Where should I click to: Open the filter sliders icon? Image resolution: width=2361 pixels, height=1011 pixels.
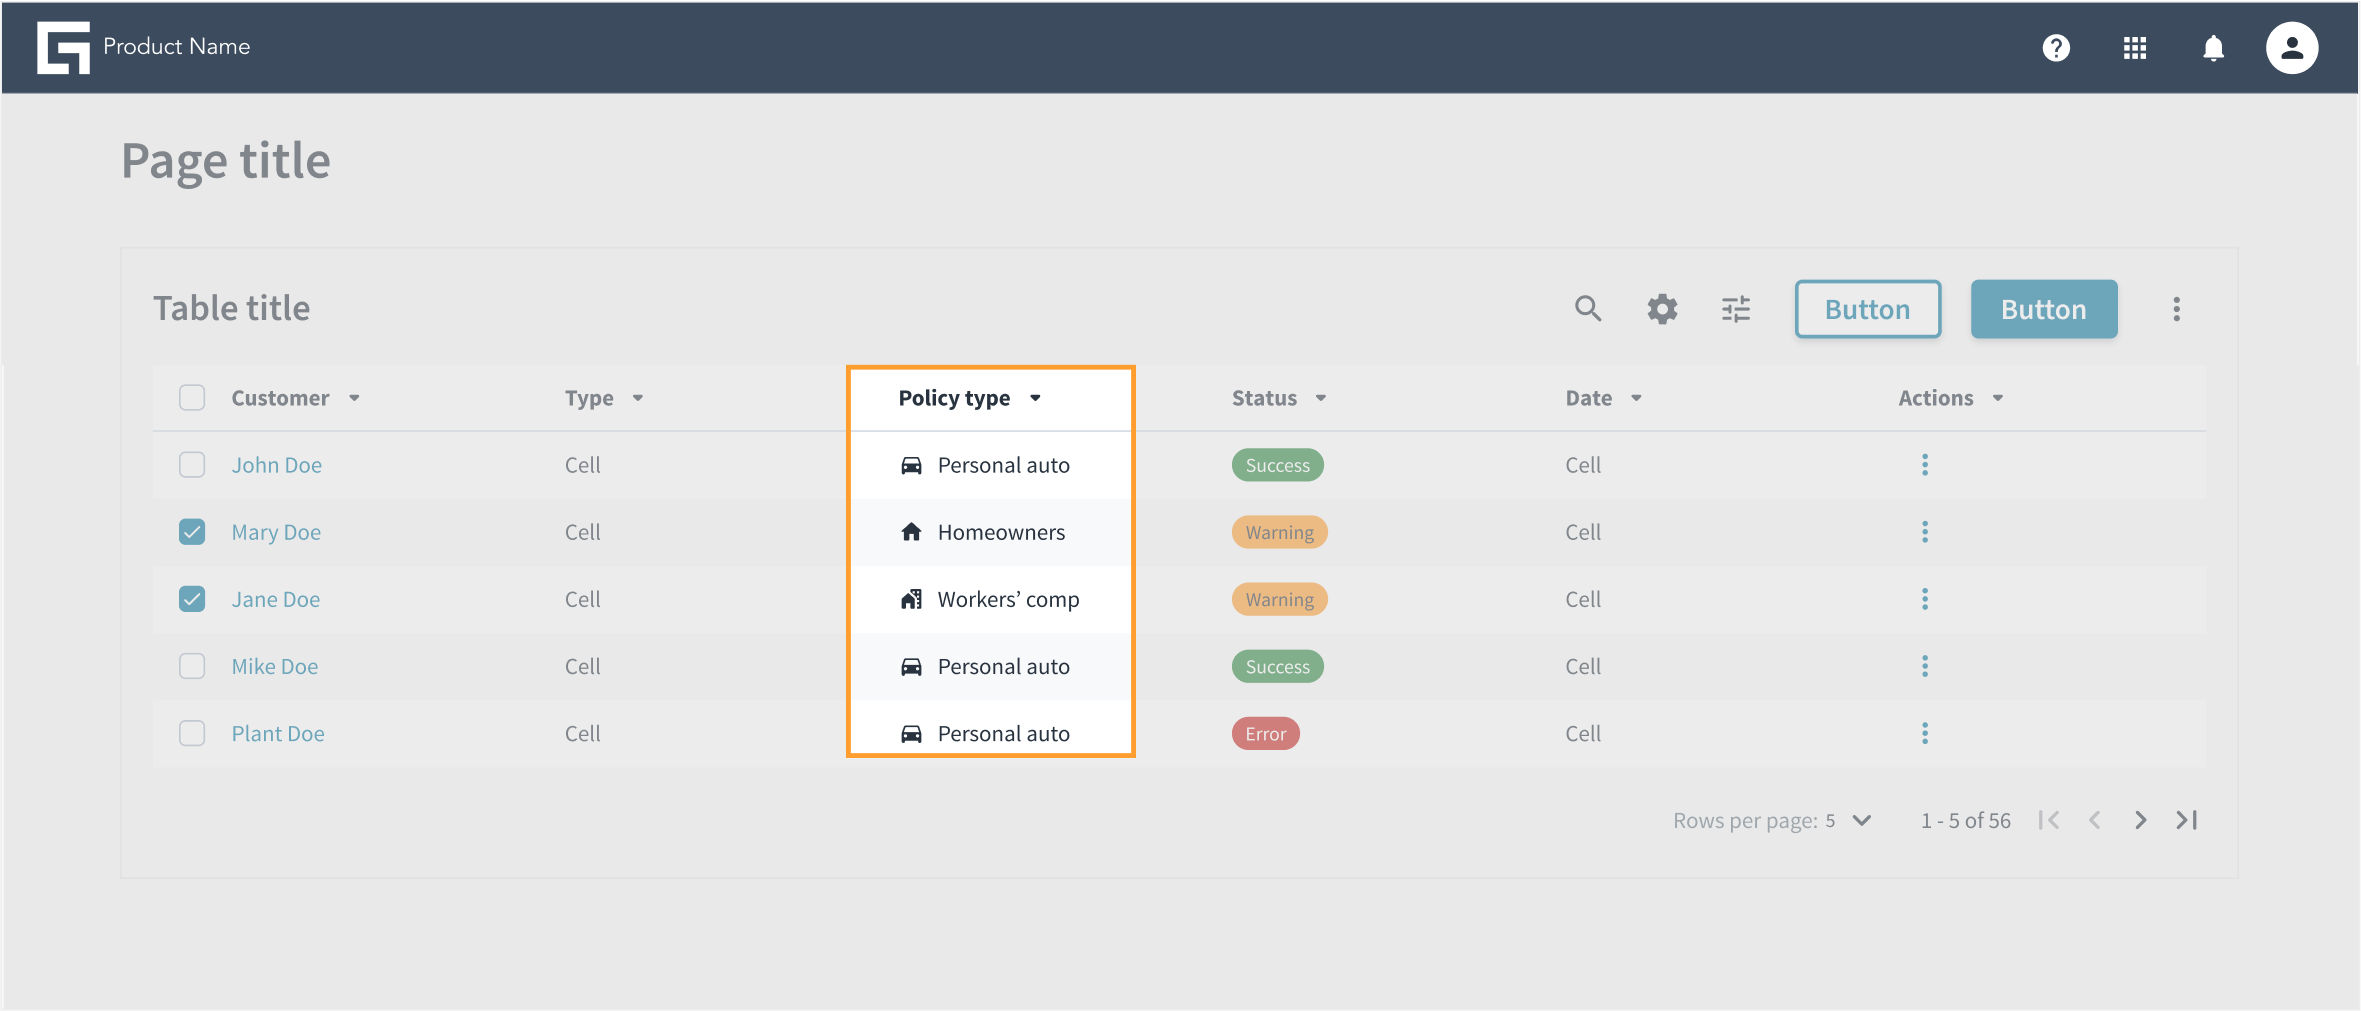1736,309
